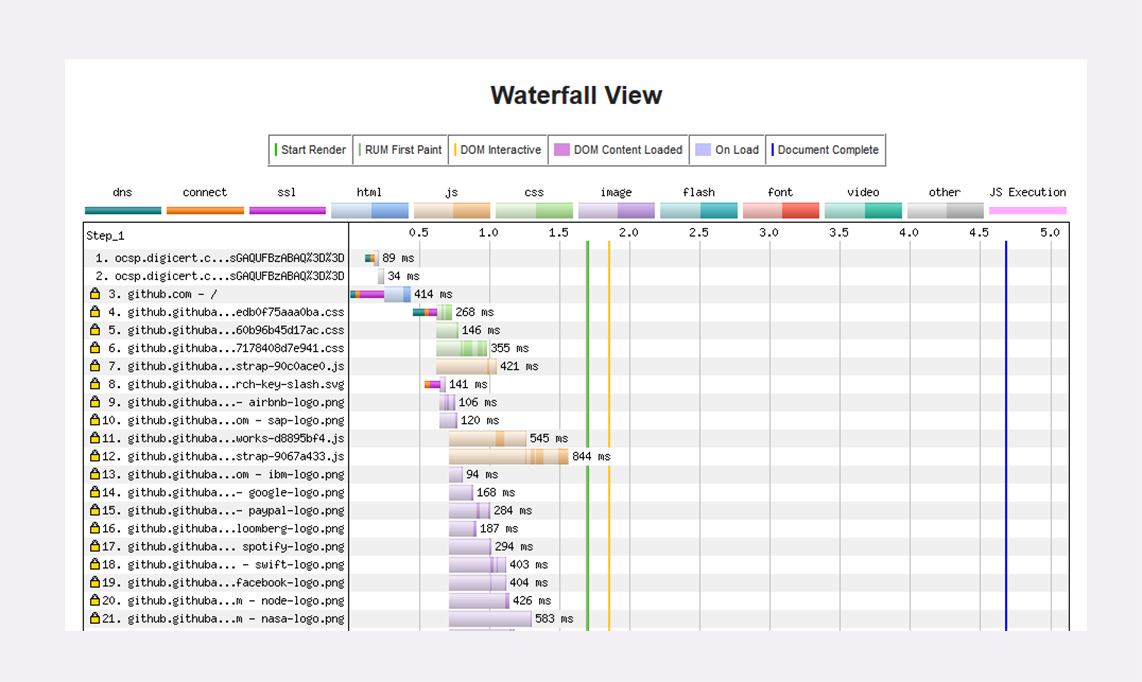Click the 844 ms bar of request 12
The height and width of the screenshot is (682, 1142).
[x=508, y=456]
